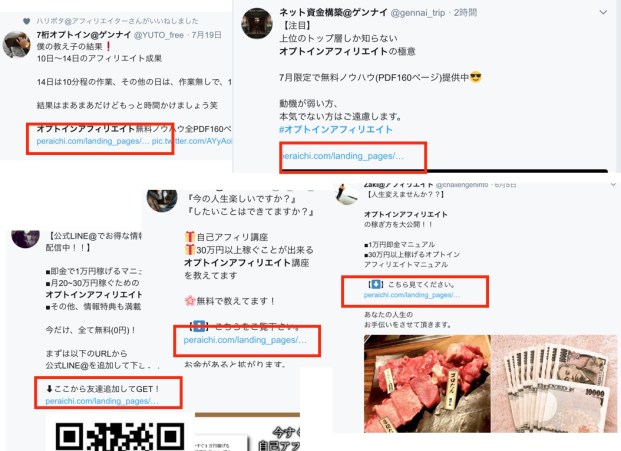Screen dimensions: 621x451
Task: Click the sunglasses emoji in PDF160 tweet
Action: tap(475, 77)
